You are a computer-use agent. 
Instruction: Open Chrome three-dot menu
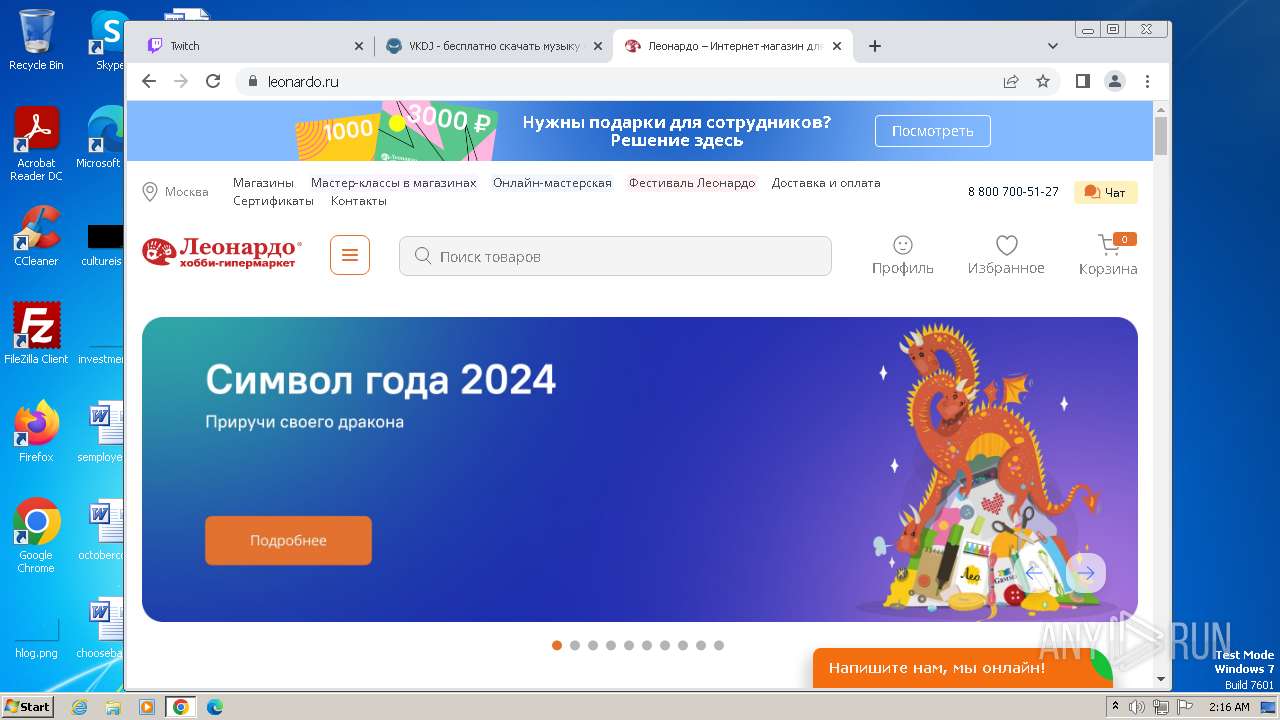pyautogui.click(x=1147, y=81)
